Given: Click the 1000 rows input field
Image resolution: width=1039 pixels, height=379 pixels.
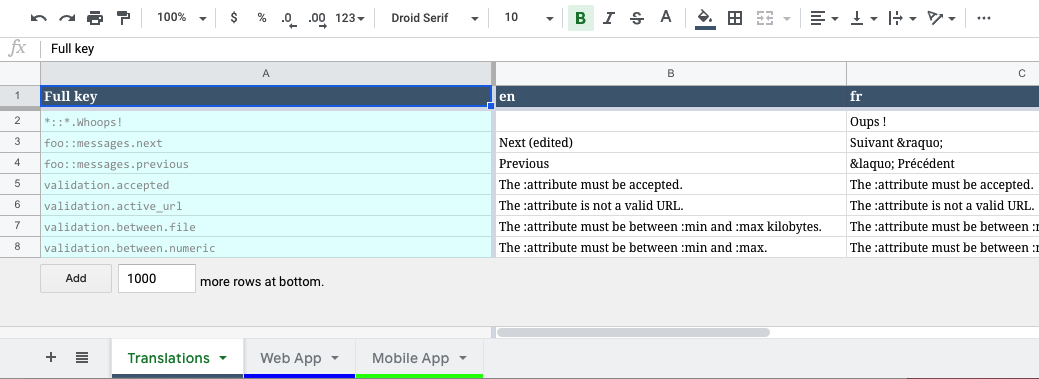Looking at the screenshot, I should click(x=156, y=278).
